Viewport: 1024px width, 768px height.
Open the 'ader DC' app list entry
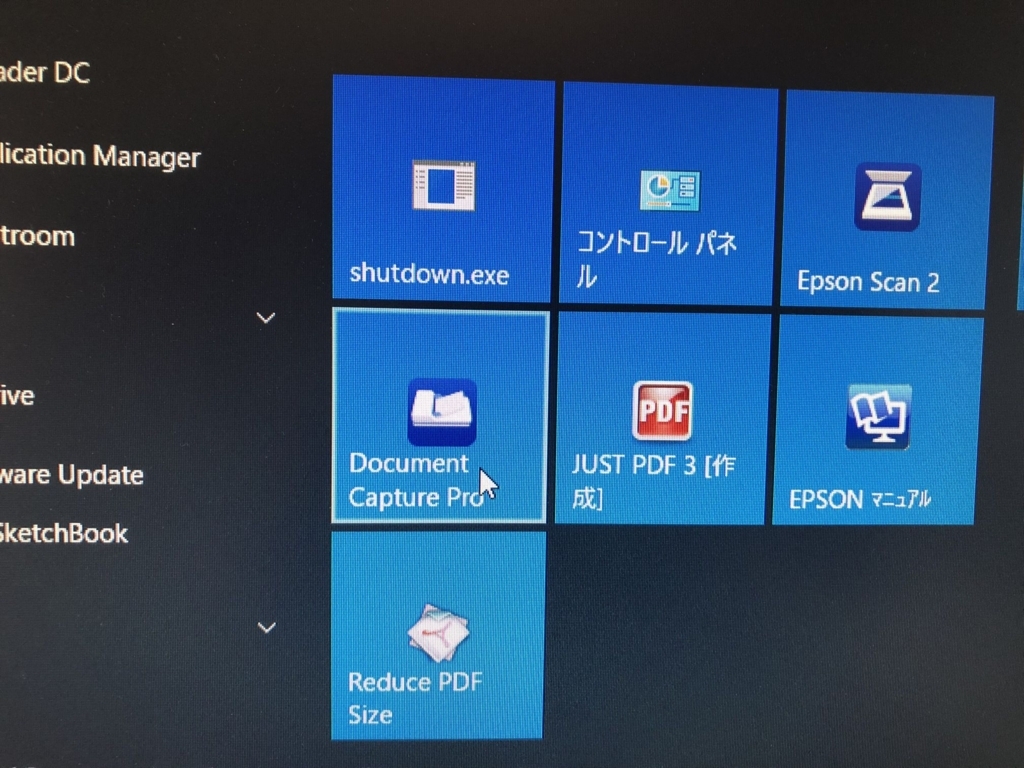[44, 72]
